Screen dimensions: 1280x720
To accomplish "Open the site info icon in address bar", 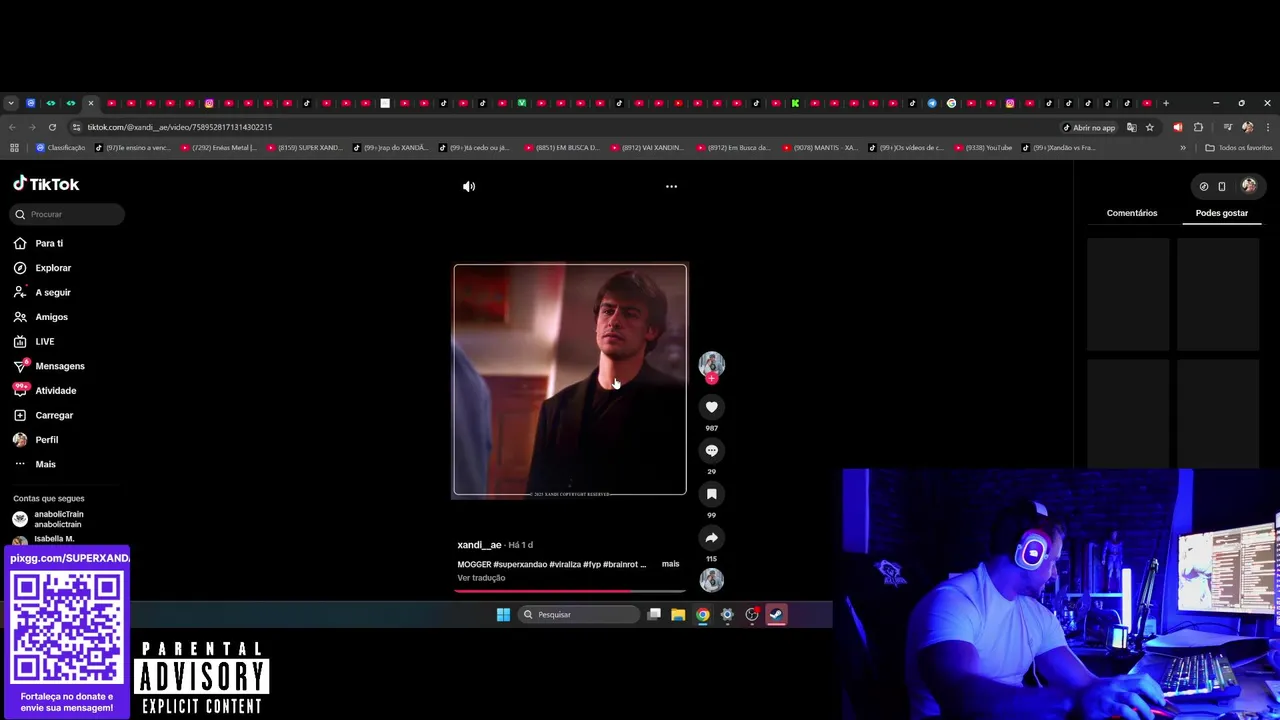I will [x=76, y=127].
